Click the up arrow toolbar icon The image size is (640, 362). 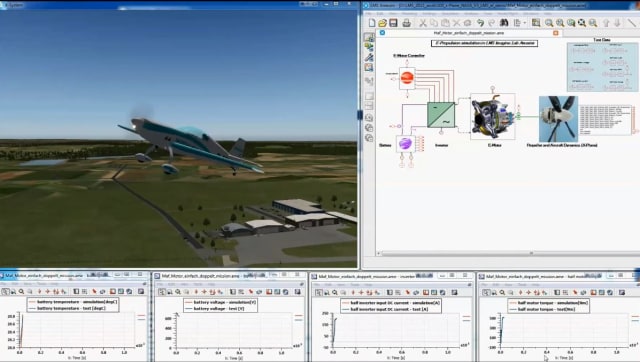coord(607,23)
